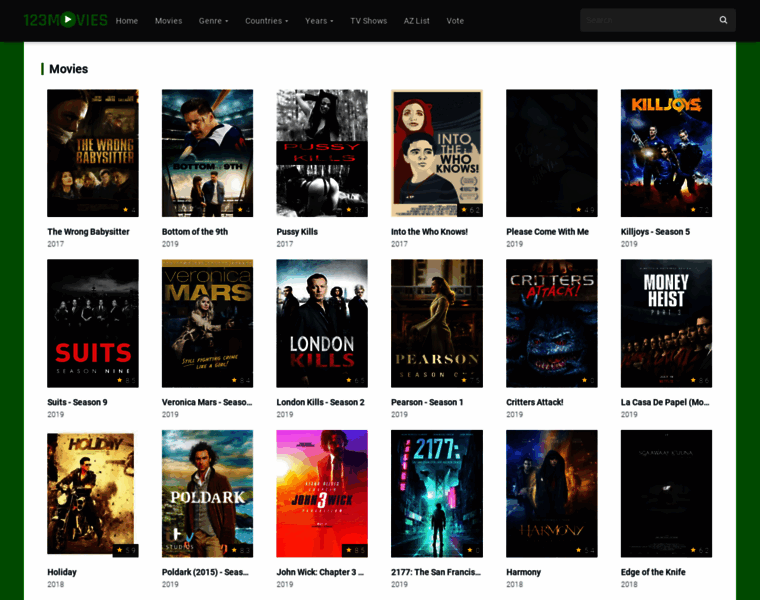The width and height of the screenshot is (760, 600).
Task: Click star rating badge on Poldark poster
Action: pos(240,551)
